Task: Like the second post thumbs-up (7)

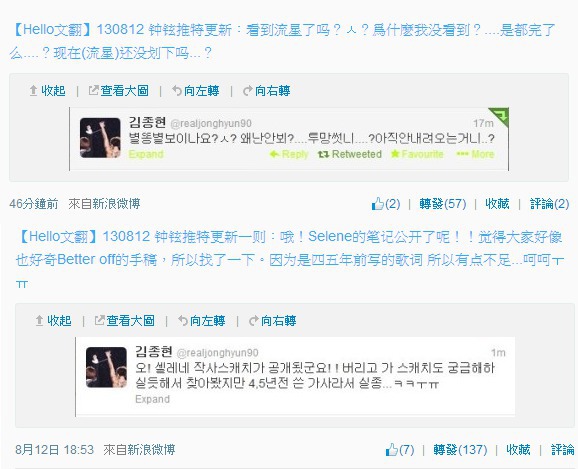Action: tap(400, 450)
